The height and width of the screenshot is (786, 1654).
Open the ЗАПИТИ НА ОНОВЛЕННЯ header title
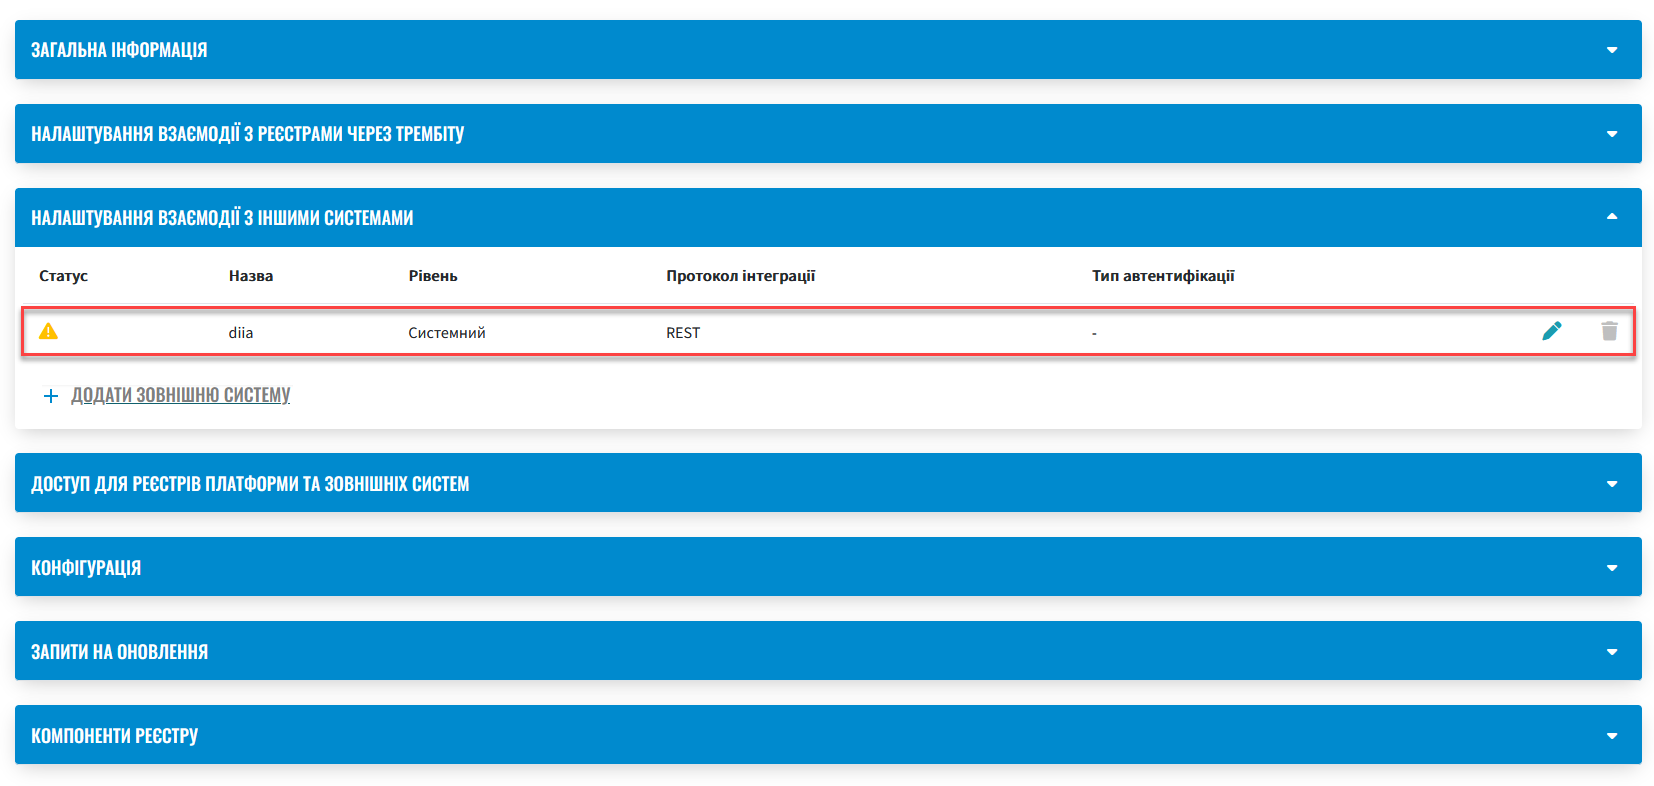coord(120,652)
